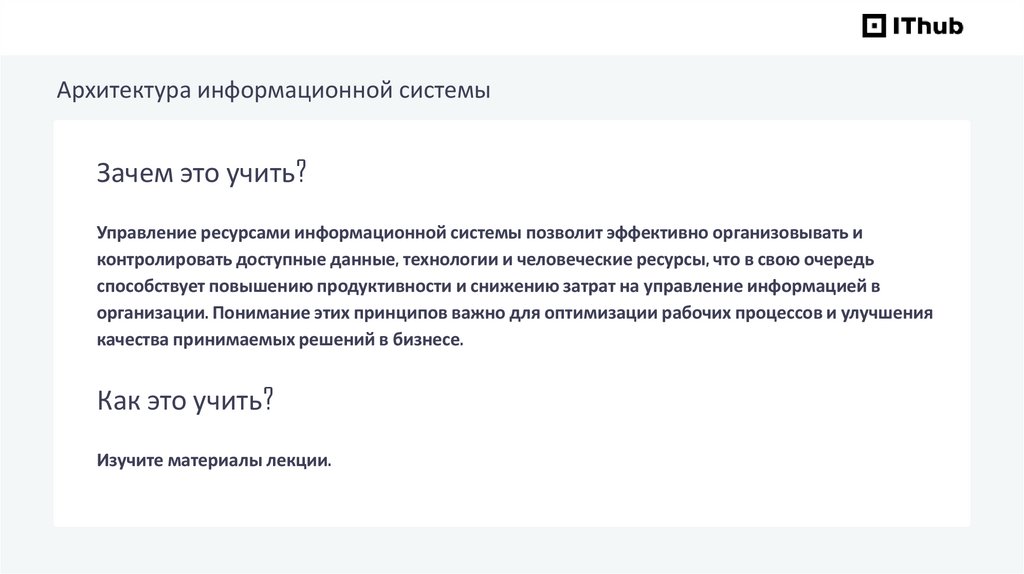Click the line starting 'организации. Понимание'
1024x574 pixels.
click(514, 313)
